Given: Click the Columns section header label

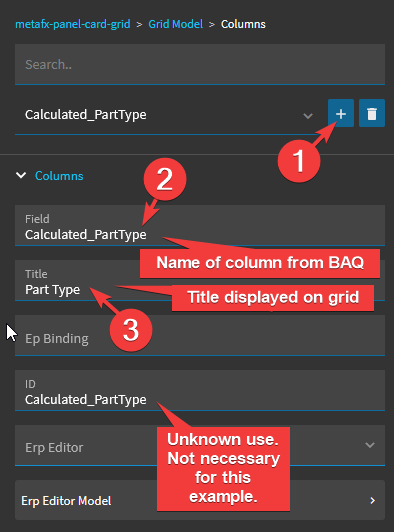Looking at the screenshot, I should pos(59,176).
